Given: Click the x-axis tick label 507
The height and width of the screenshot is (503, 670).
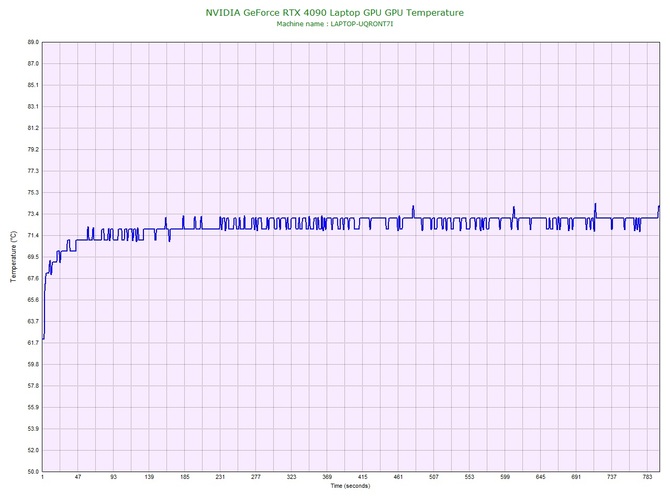Looking at the screenshot, I should tap(434, 477).
